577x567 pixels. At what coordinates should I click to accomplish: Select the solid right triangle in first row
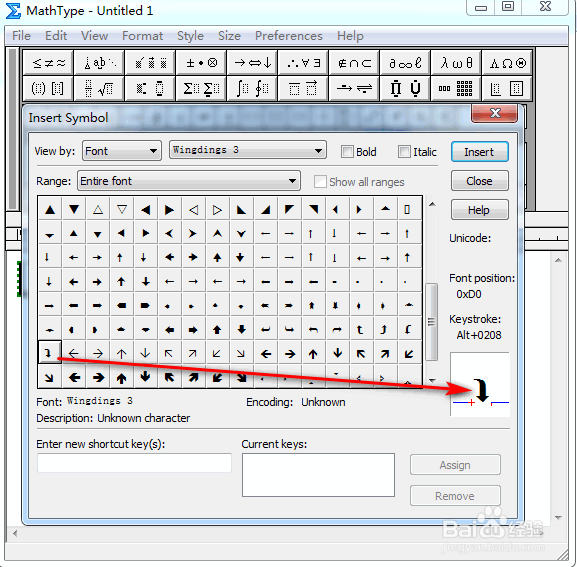coord(170,210)
